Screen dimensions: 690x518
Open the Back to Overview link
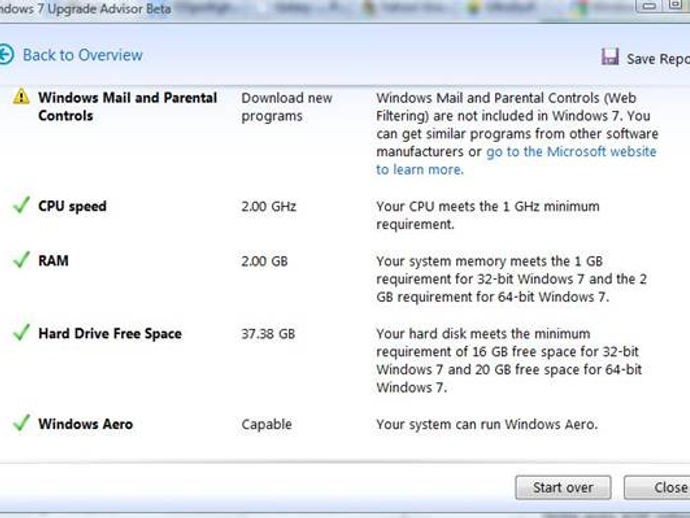(x=83, y=55)
